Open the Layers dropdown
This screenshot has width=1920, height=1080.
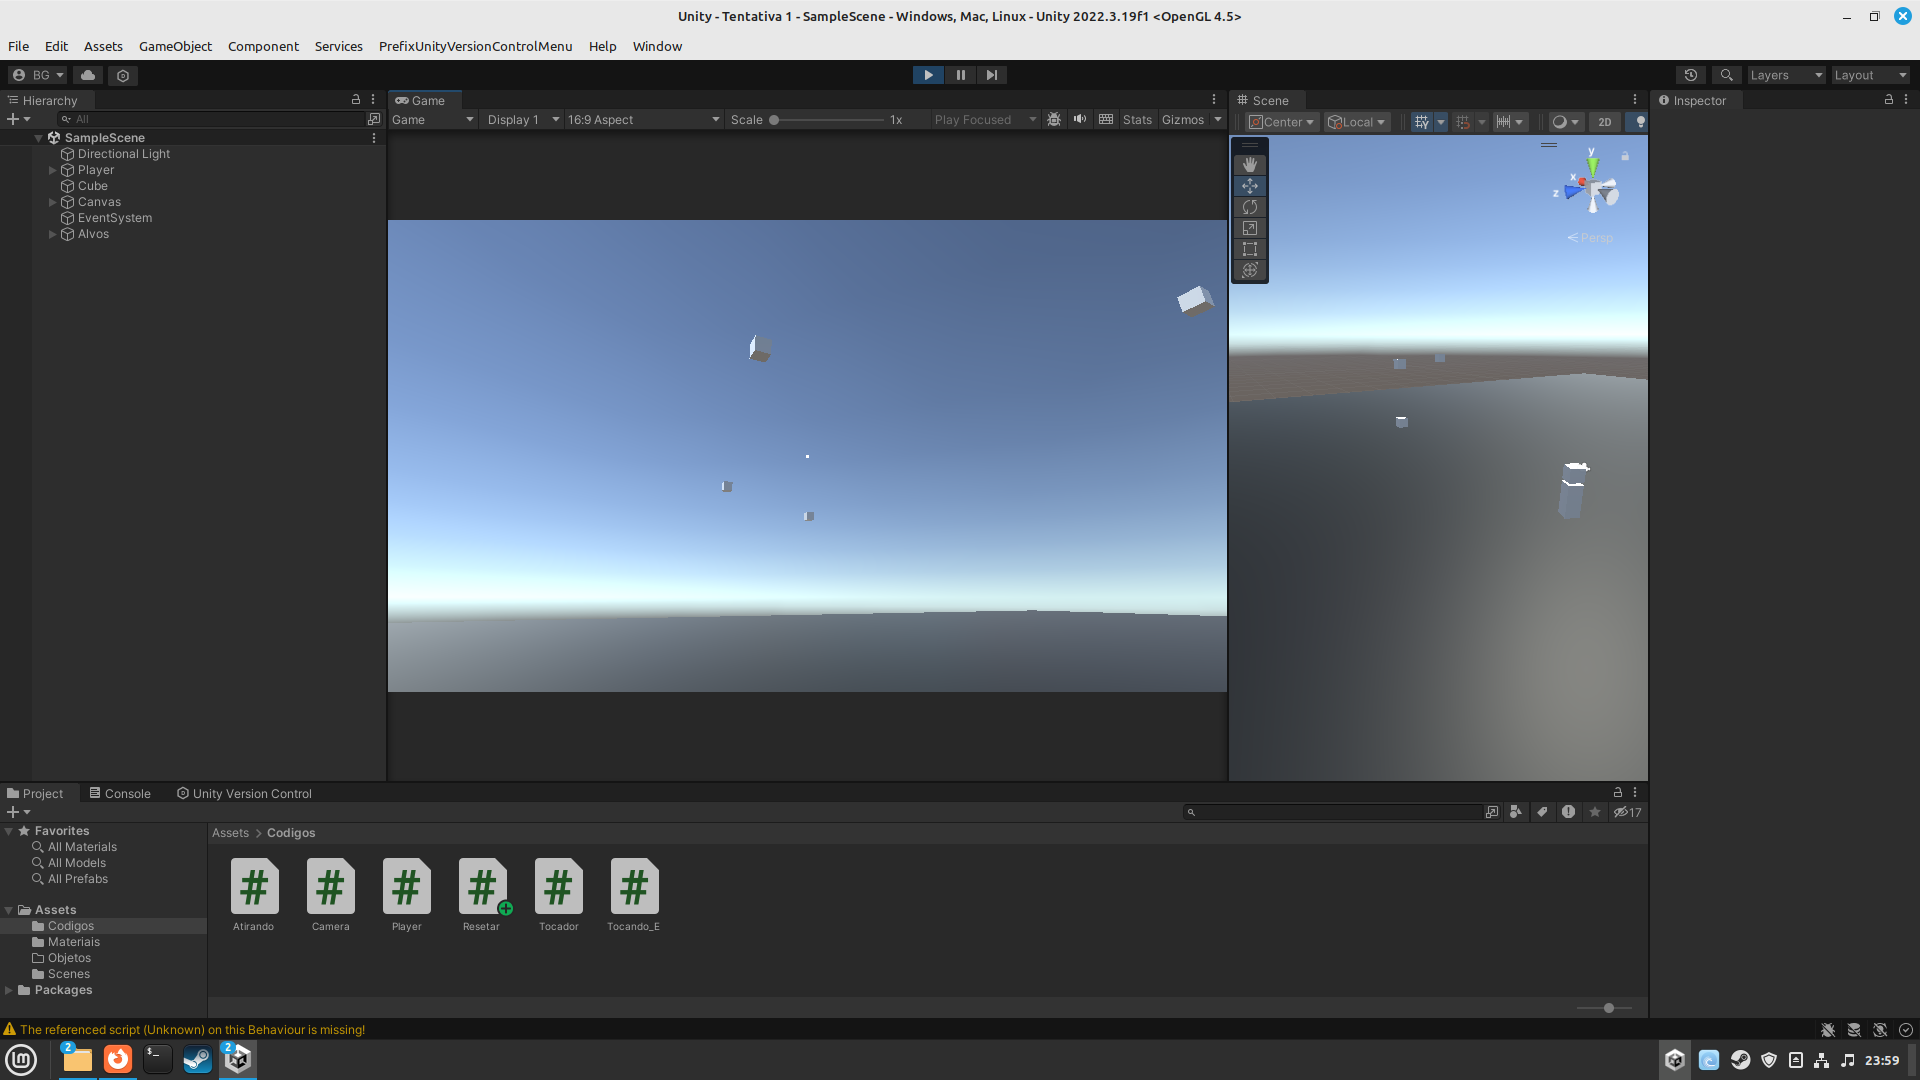[x=1785, y=75]
